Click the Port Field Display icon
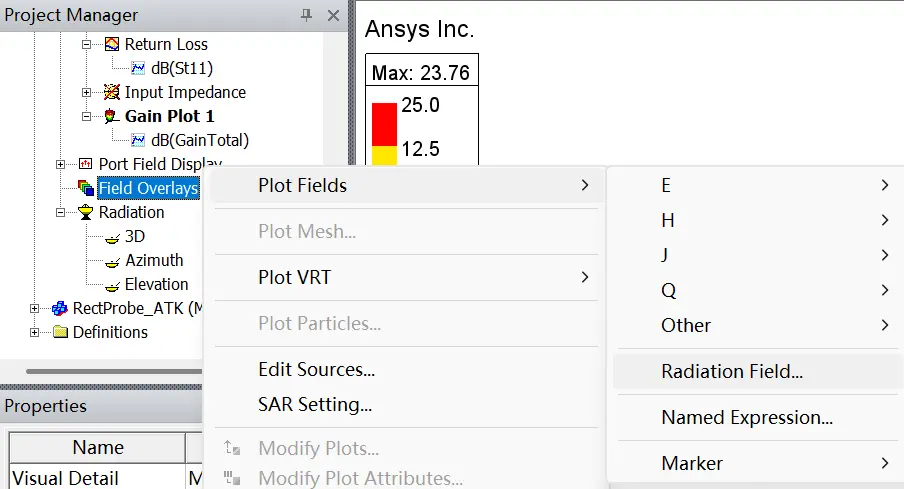This screenshot has height=489, width=904. coord(85,164)
